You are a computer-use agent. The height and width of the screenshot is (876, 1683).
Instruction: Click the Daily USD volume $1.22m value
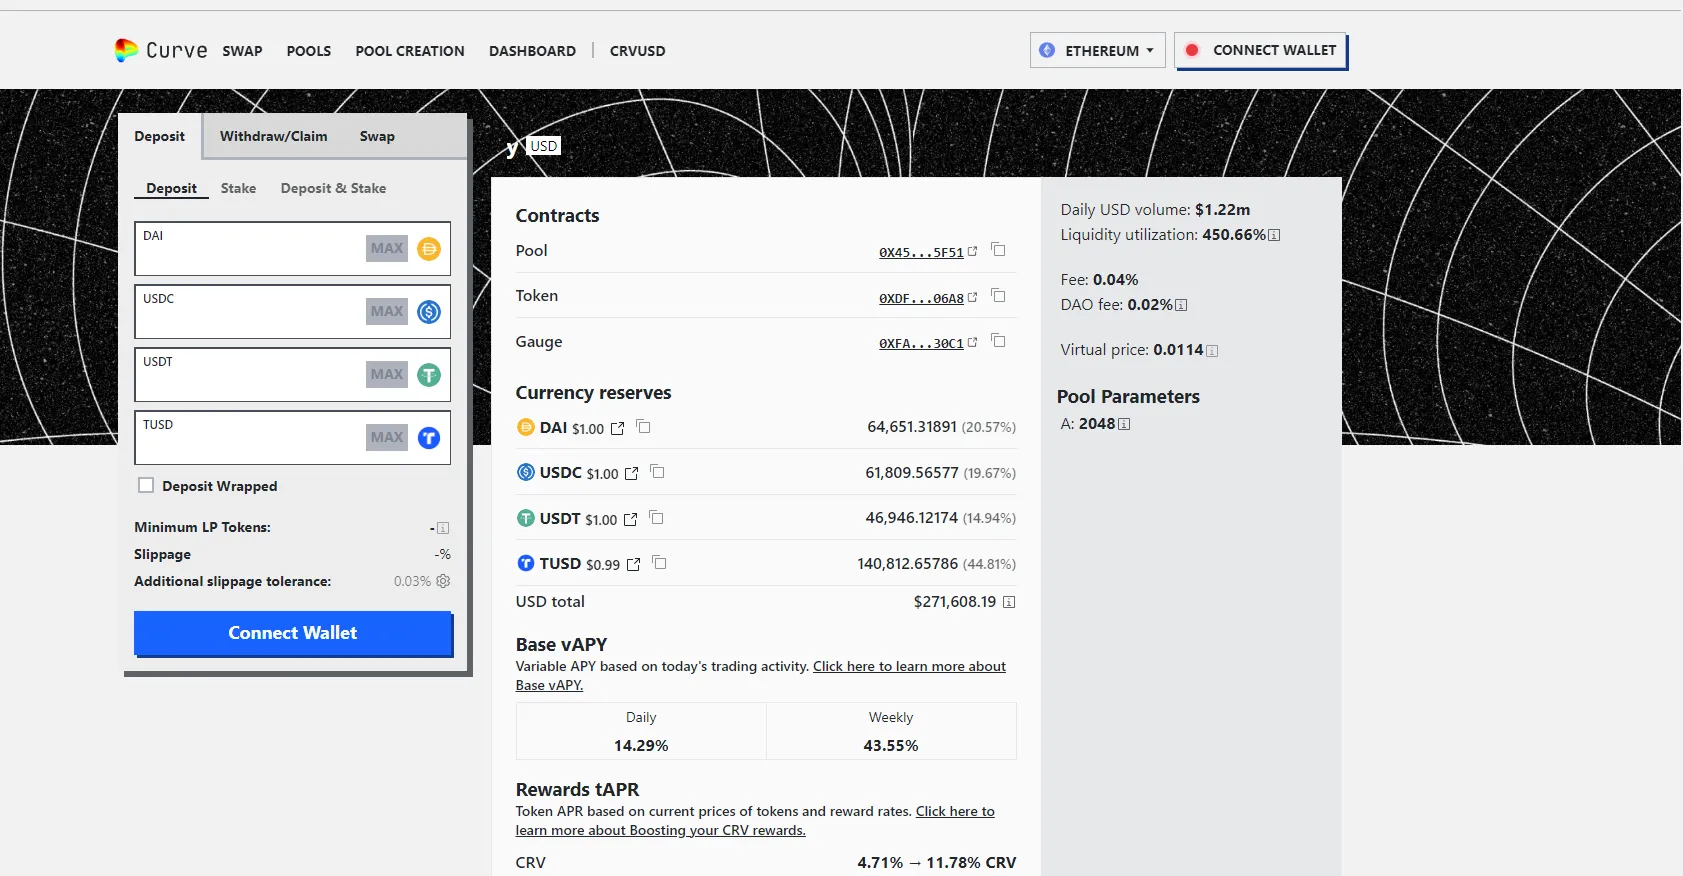(x=1223, y=210)
